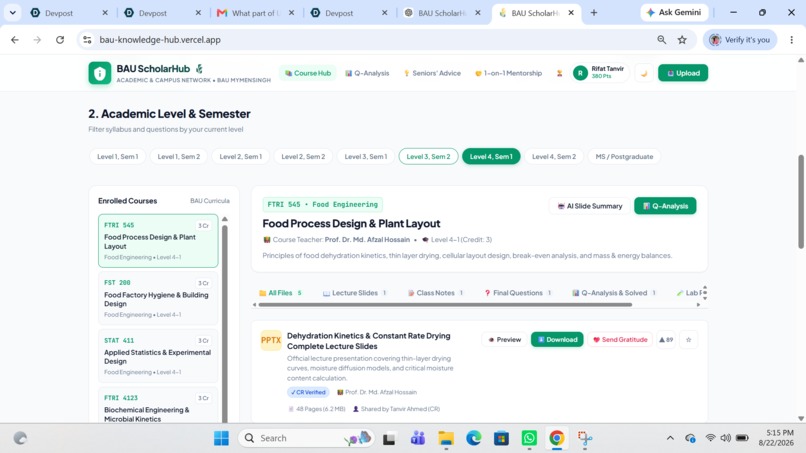The width and height of the screenshot is (806, 453).
Task: Select FST 208 Food Factory Hygiene course
Action: [x=158, y=298]
